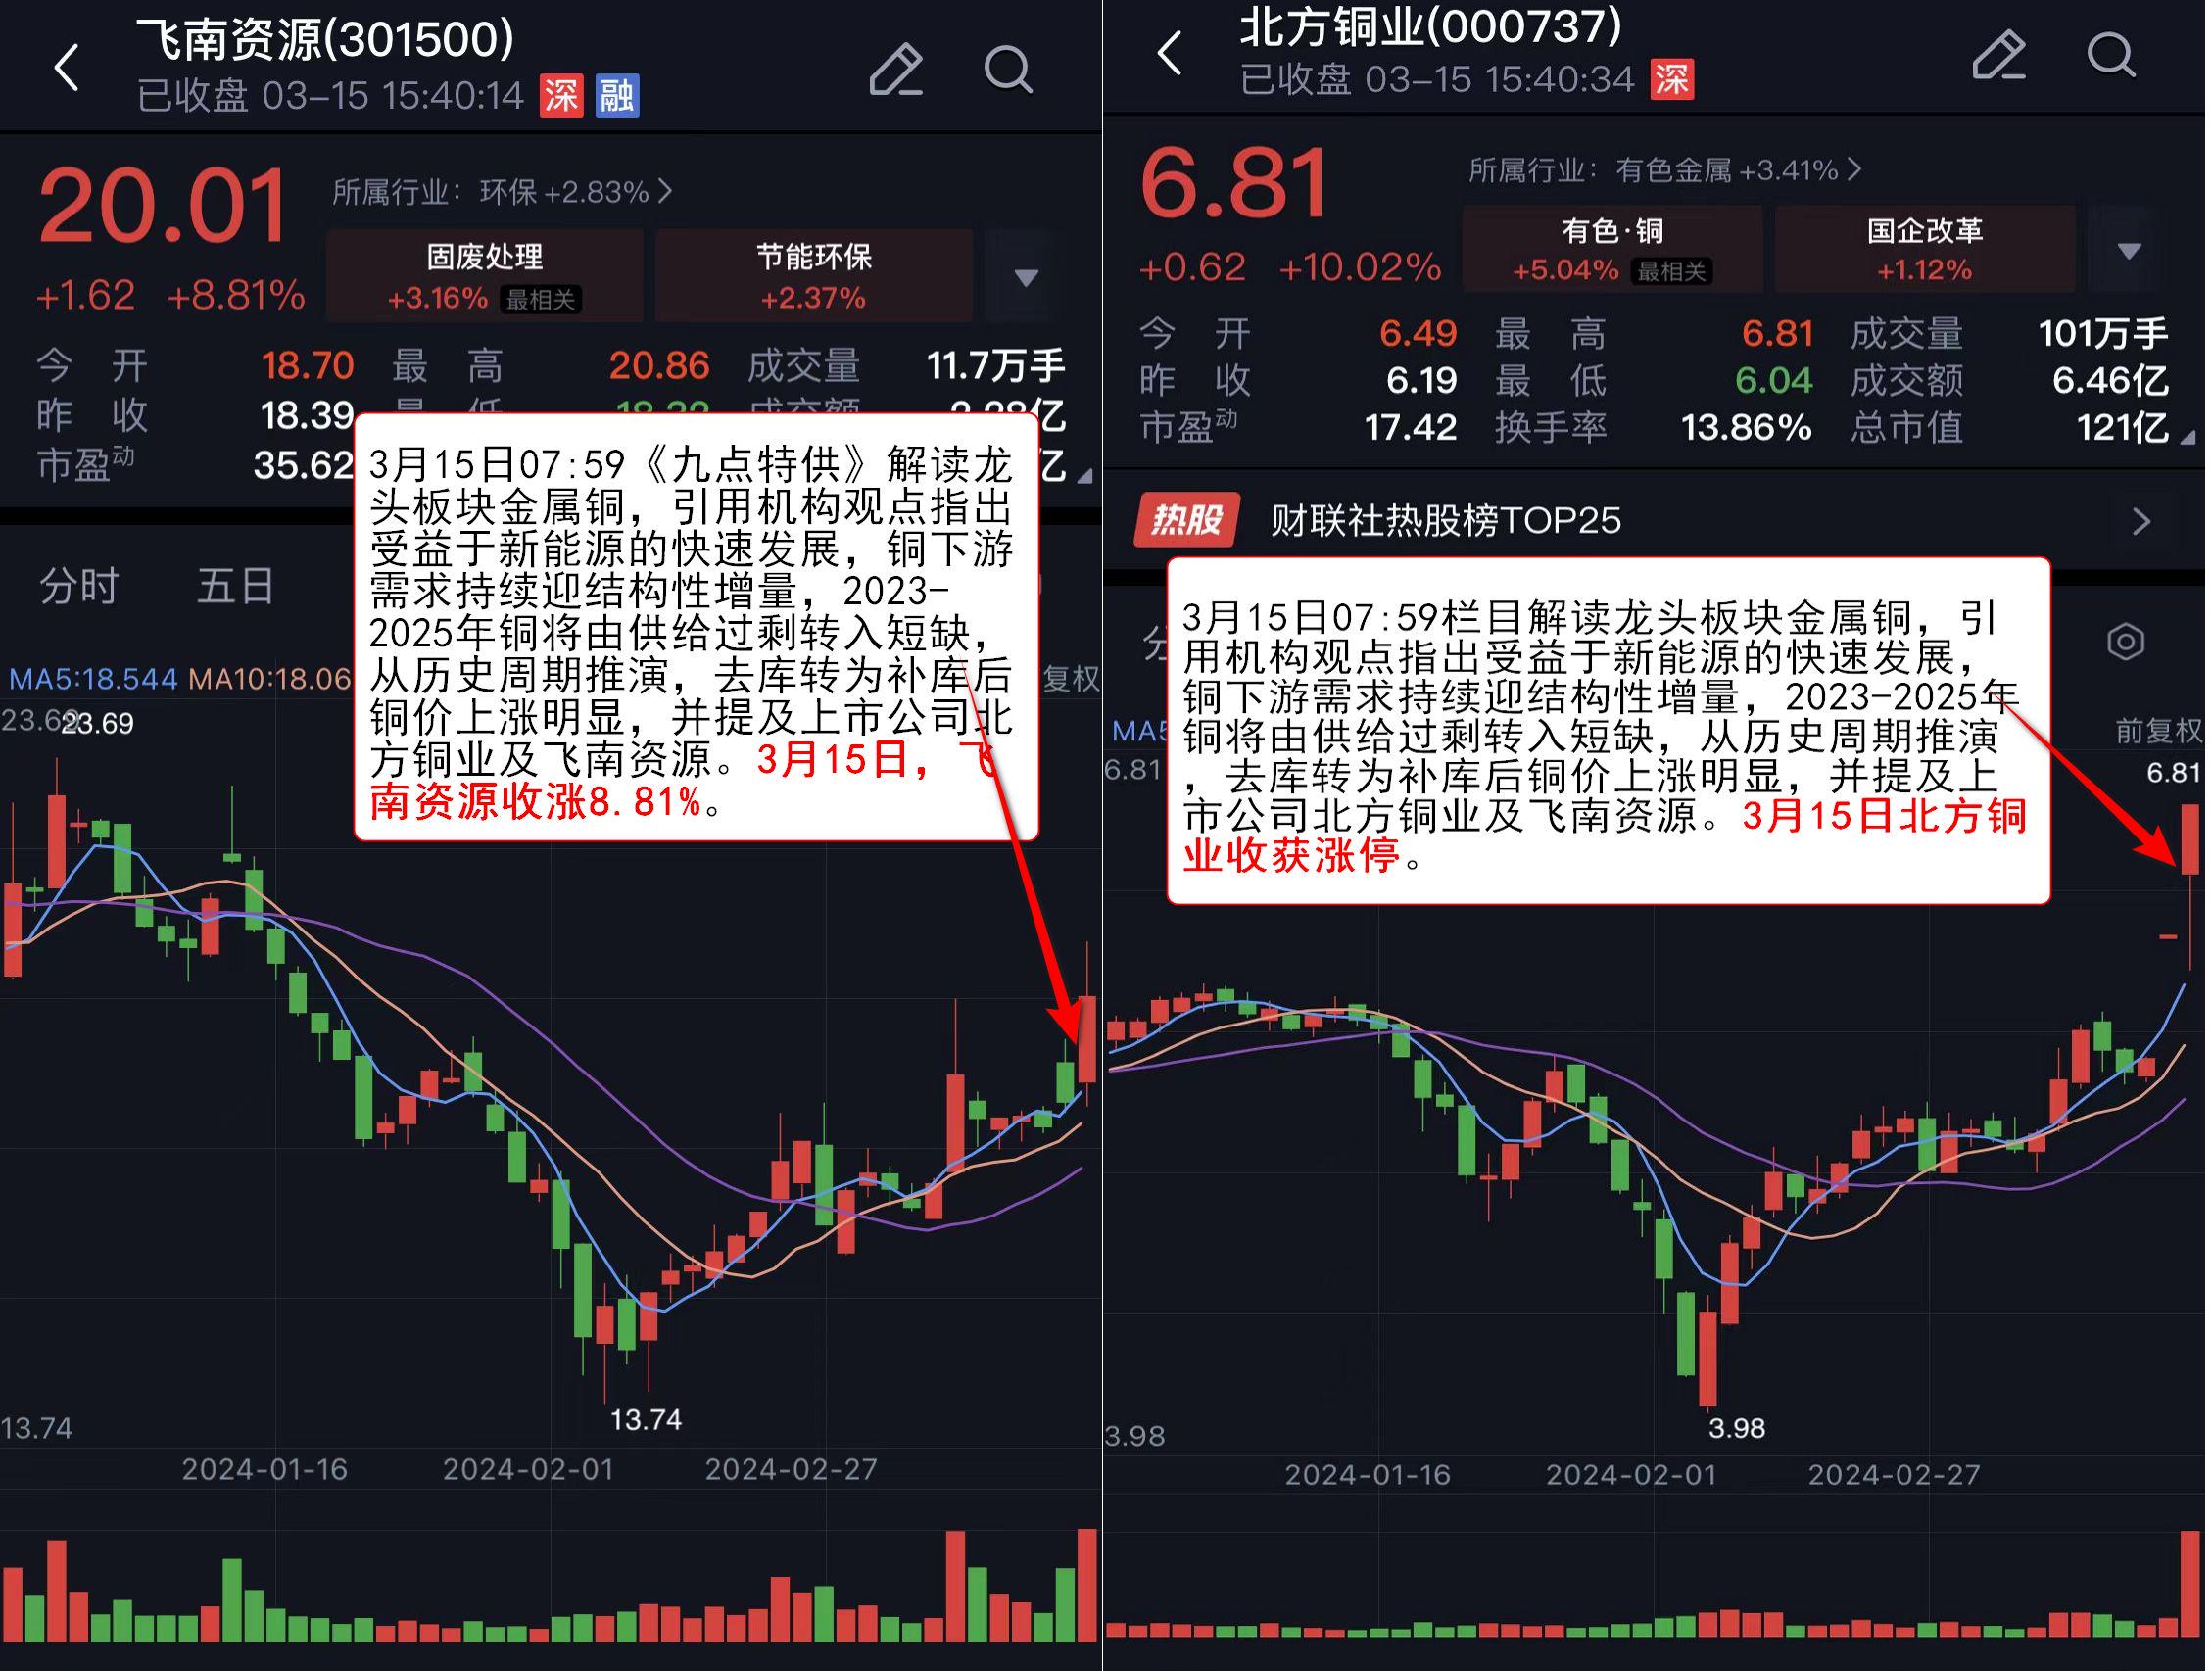Open 节能环保 concept tag
Image resolution: width=2212 pixels, height=1671 pixels.
click(813, 276)
